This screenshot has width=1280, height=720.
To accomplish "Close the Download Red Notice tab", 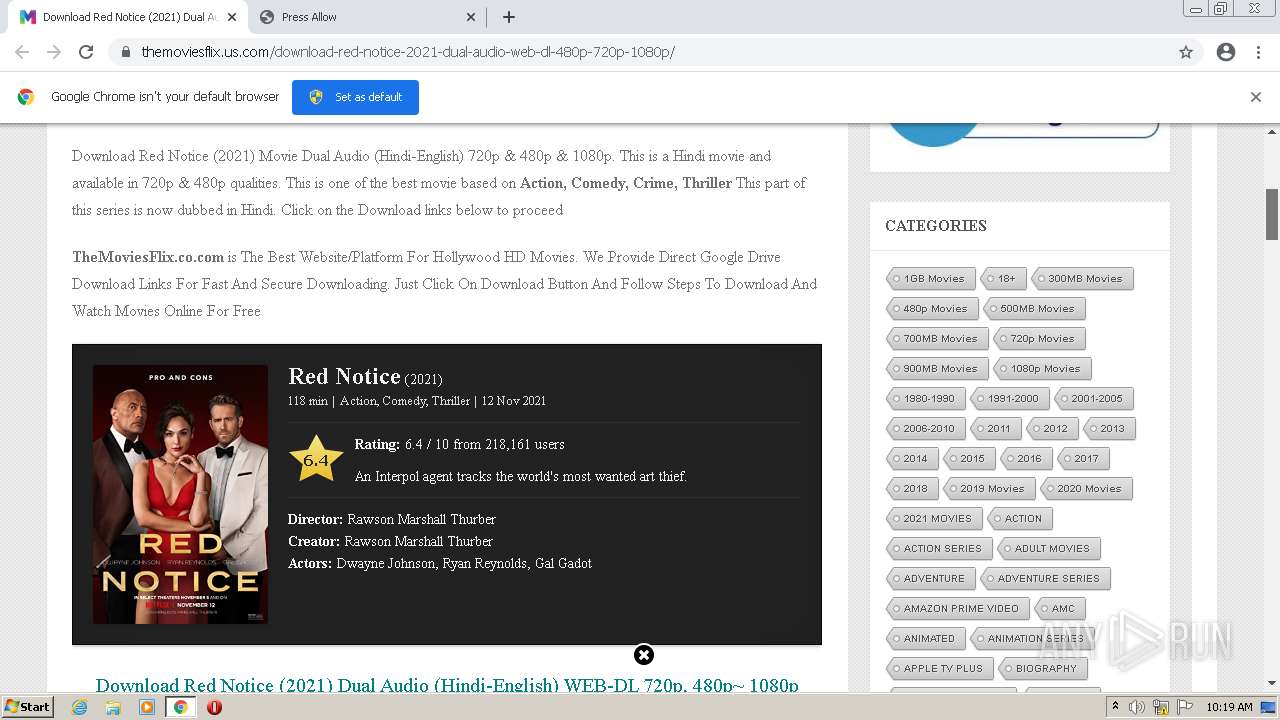I will pyautogui.click(x=232, y=17).
